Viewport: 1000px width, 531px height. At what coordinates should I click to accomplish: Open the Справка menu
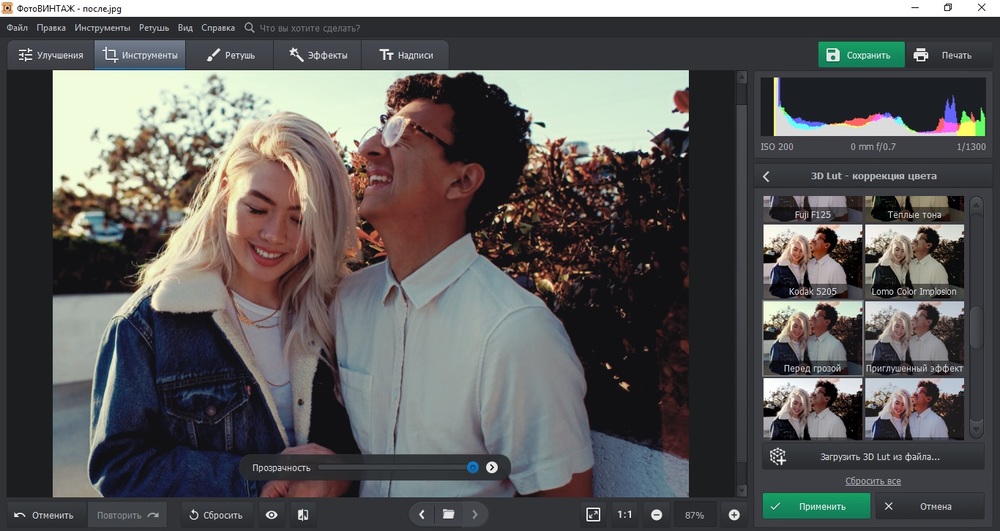(x=218, y=28)
